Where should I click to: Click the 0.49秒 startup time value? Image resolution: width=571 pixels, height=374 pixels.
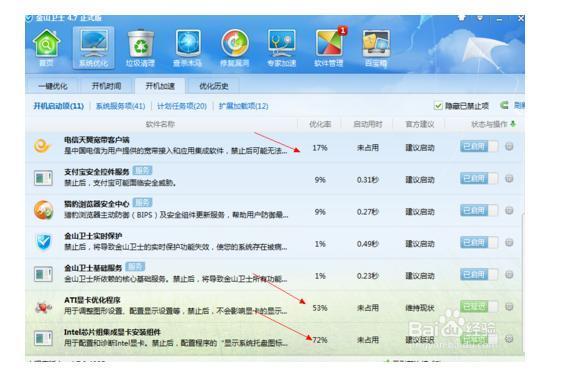click(367, 244)
